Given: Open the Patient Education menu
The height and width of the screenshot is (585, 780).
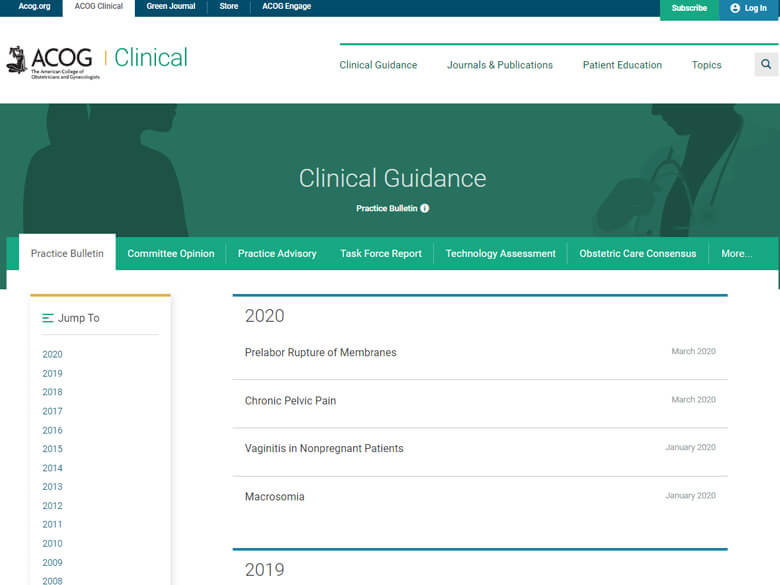Looking at the screenshot, I should (x=622, y=65).
